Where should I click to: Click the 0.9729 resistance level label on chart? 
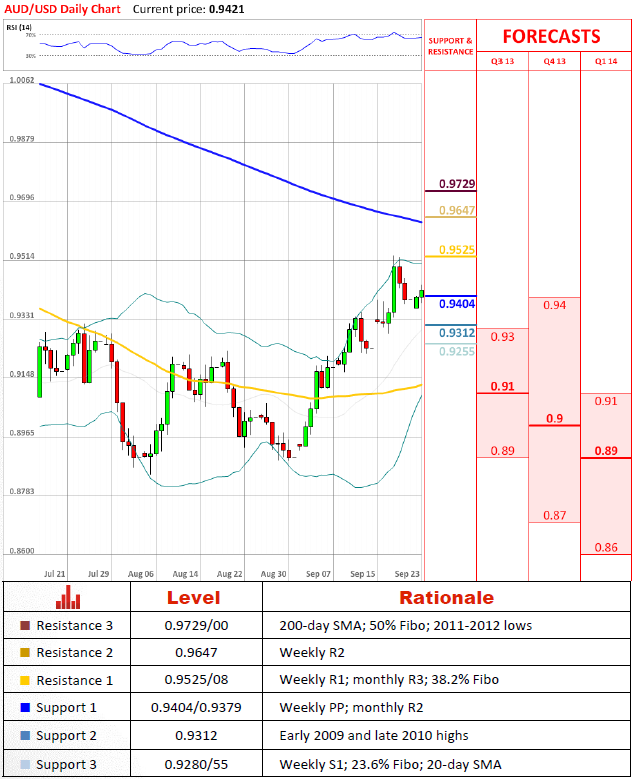pyautogui.click(x=456, y=184)
